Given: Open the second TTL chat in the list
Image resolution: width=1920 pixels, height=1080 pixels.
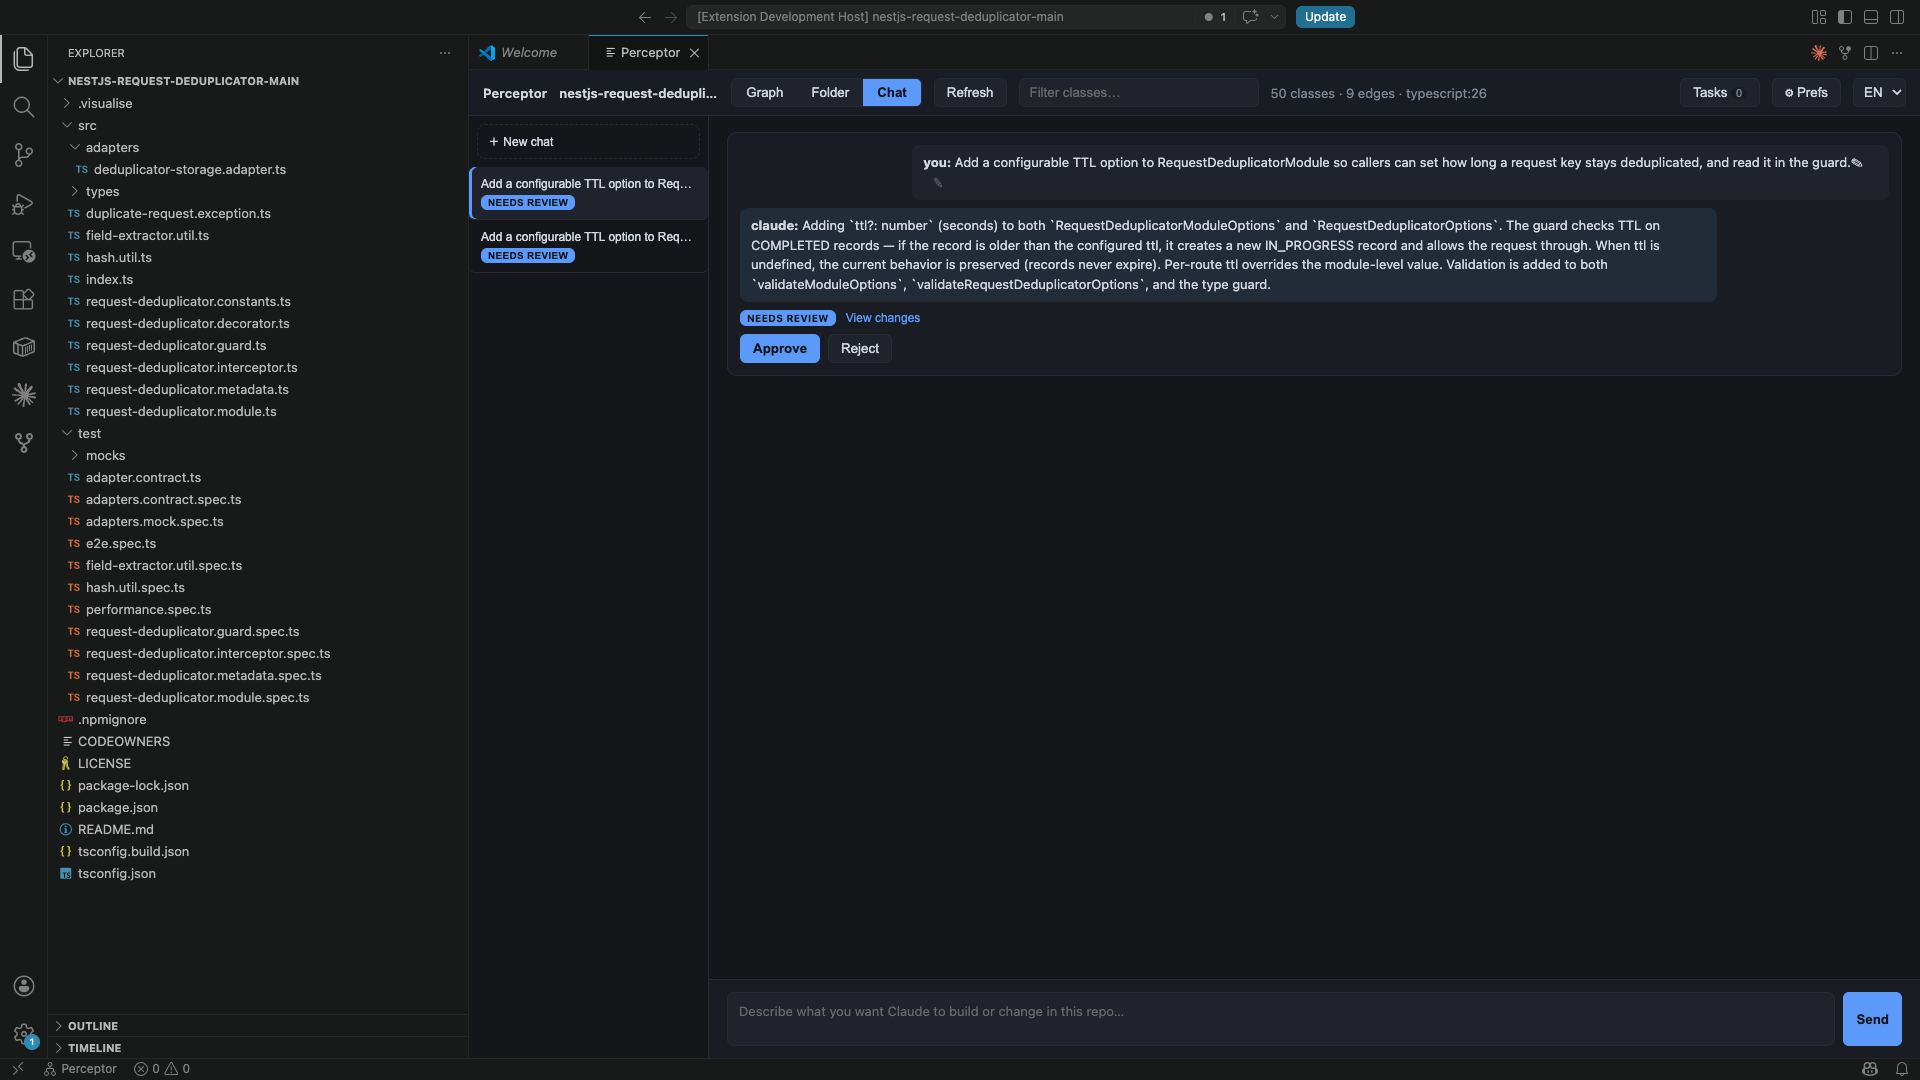Looking at the screenshot, I should coord(588,246).
